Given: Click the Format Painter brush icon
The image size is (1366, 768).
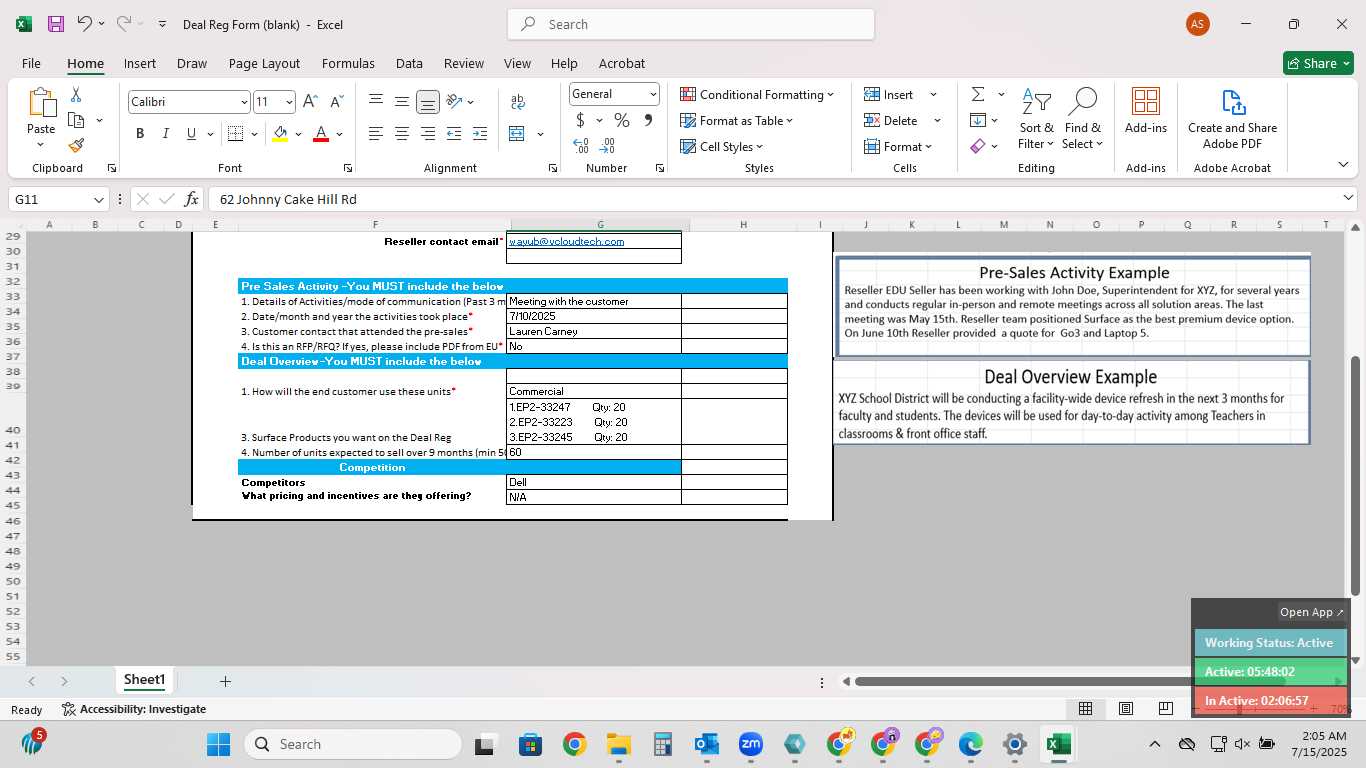Looking at the screenshot, I should point(76,146).
